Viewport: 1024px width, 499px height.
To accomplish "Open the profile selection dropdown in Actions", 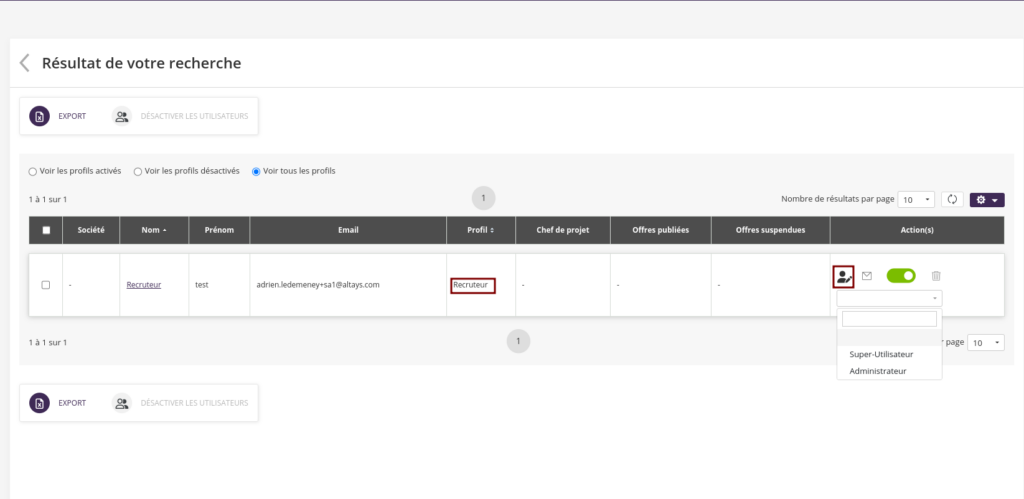I will coord(889,298).
